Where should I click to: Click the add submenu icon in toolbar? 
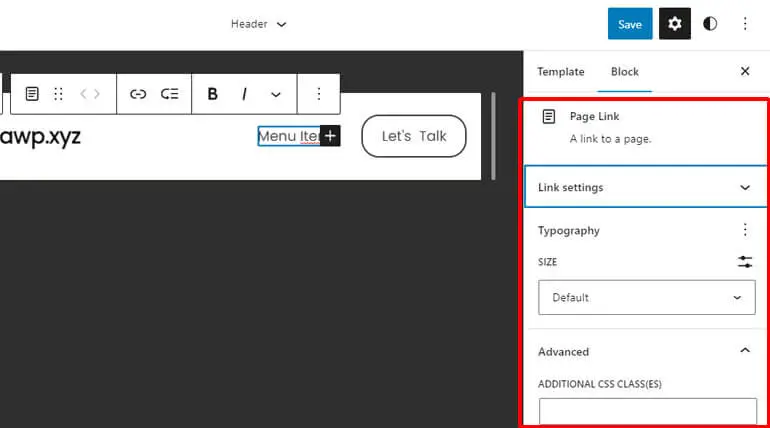pyautogui.click(x=169, y=94)
